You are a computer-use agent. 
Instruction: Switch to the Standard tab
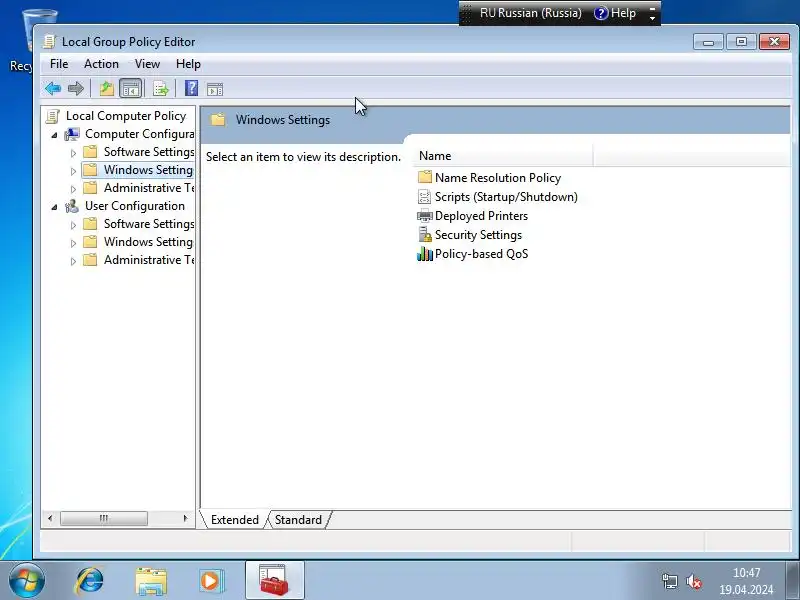coord(298,519)
